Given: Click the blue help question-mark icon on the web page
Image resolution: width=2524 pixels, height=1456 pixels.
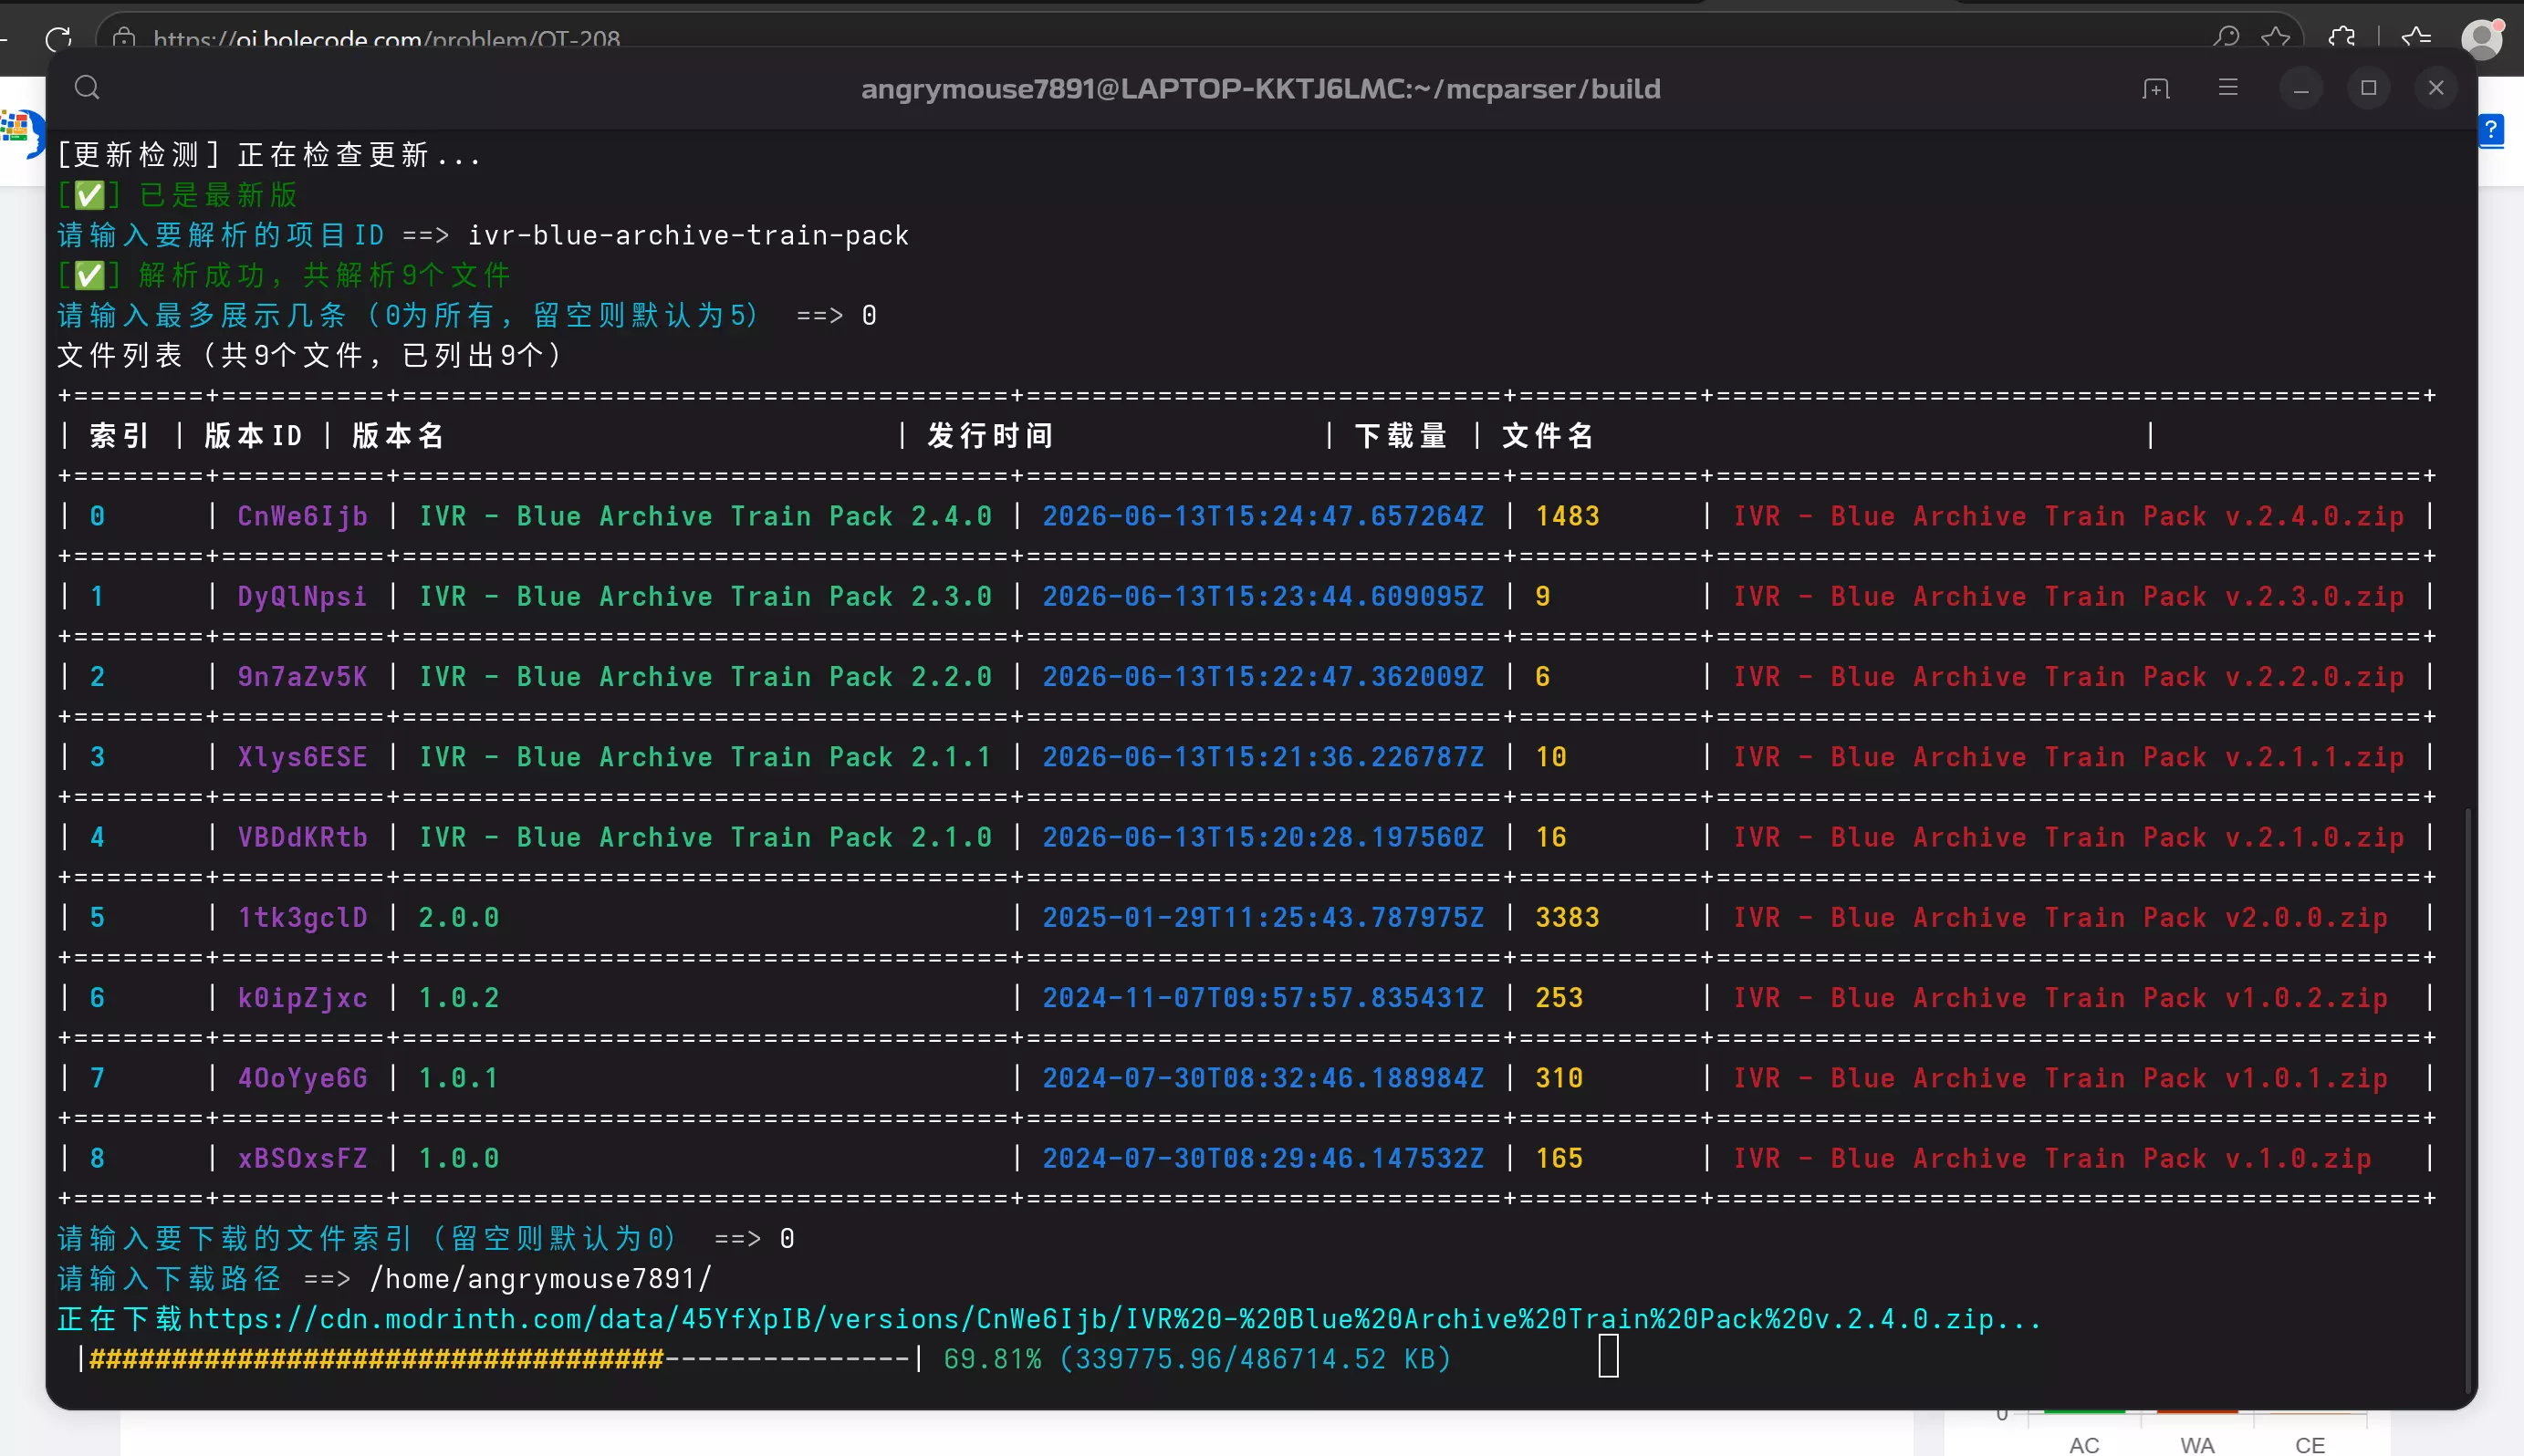Looking at the screenshot, I should coord(2491,130).
